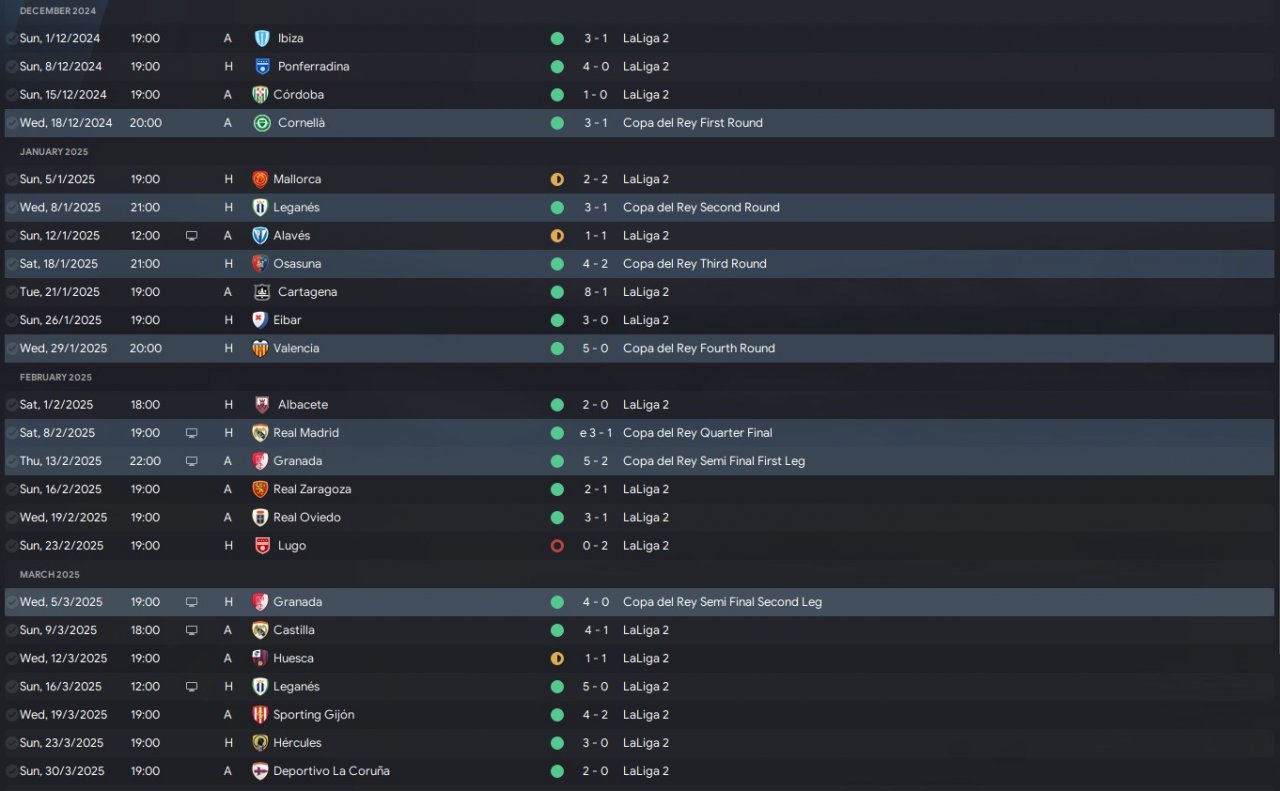Viewport: 1280px width, 791px height.
Task: Click the TV broadcast icon on Alavés row
Action: click(192, 236)
